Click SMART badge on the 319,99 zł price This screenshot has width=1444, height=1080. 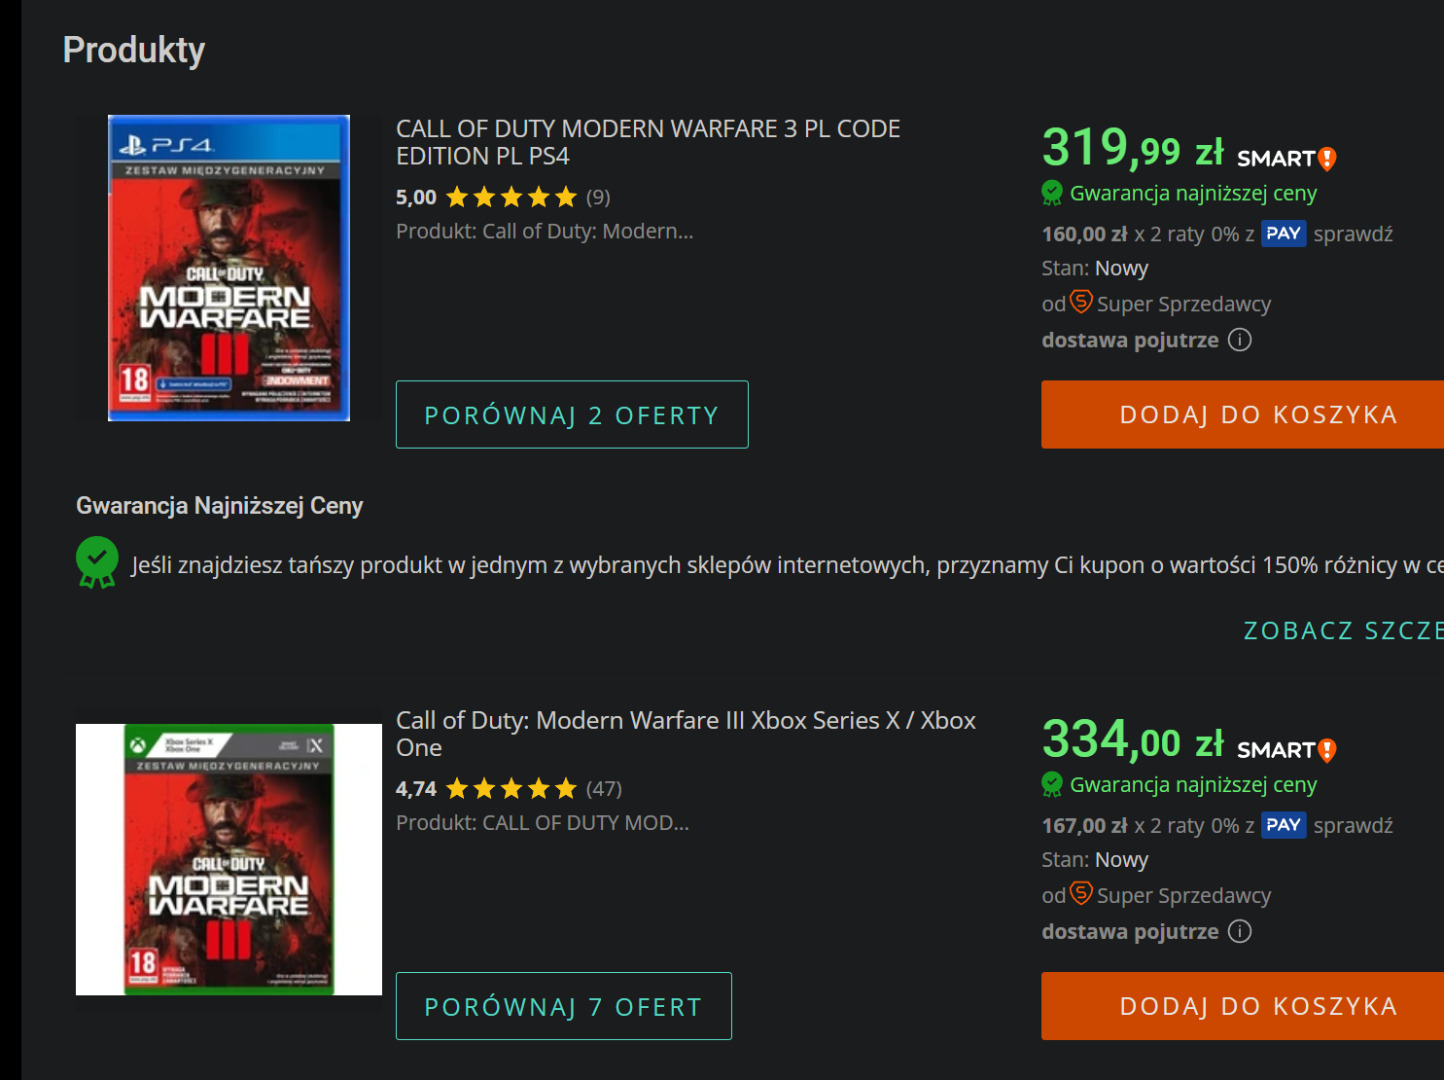tap(1286, 158)
